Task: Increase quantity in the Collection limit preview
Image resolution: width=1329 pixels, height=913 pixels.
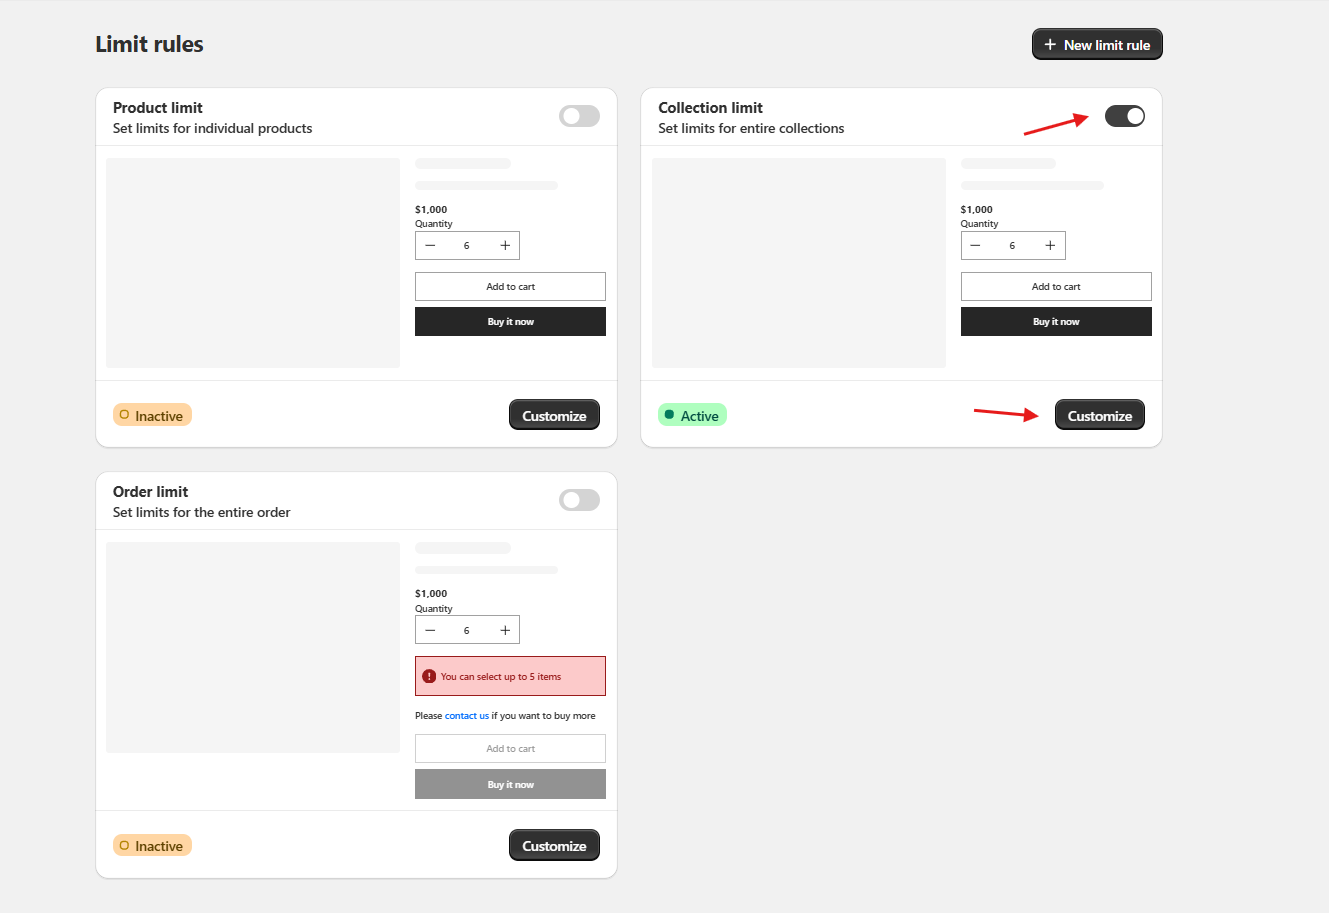Action: click(1050, 246)
